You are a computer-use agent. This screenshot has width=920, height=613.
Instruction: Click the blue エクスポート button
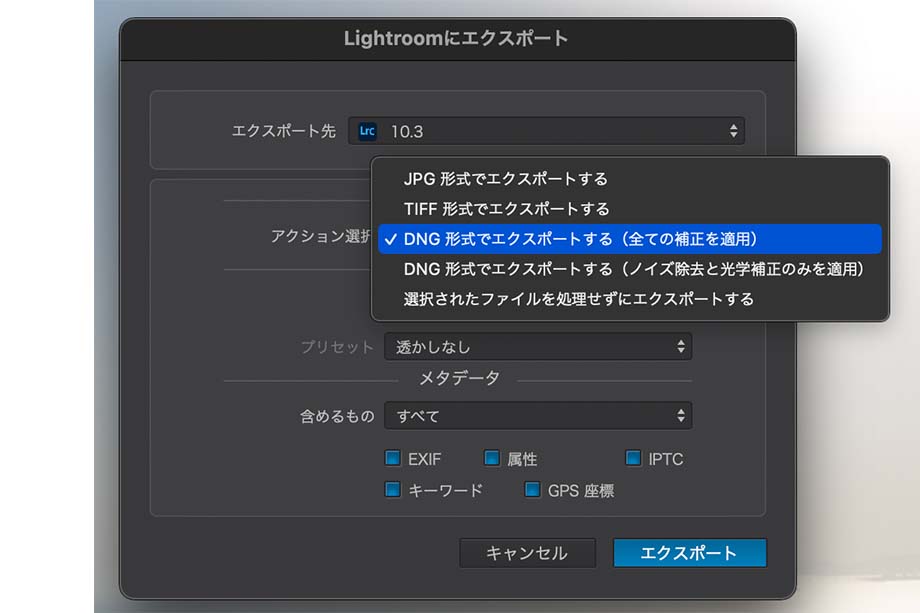(690, 553)
